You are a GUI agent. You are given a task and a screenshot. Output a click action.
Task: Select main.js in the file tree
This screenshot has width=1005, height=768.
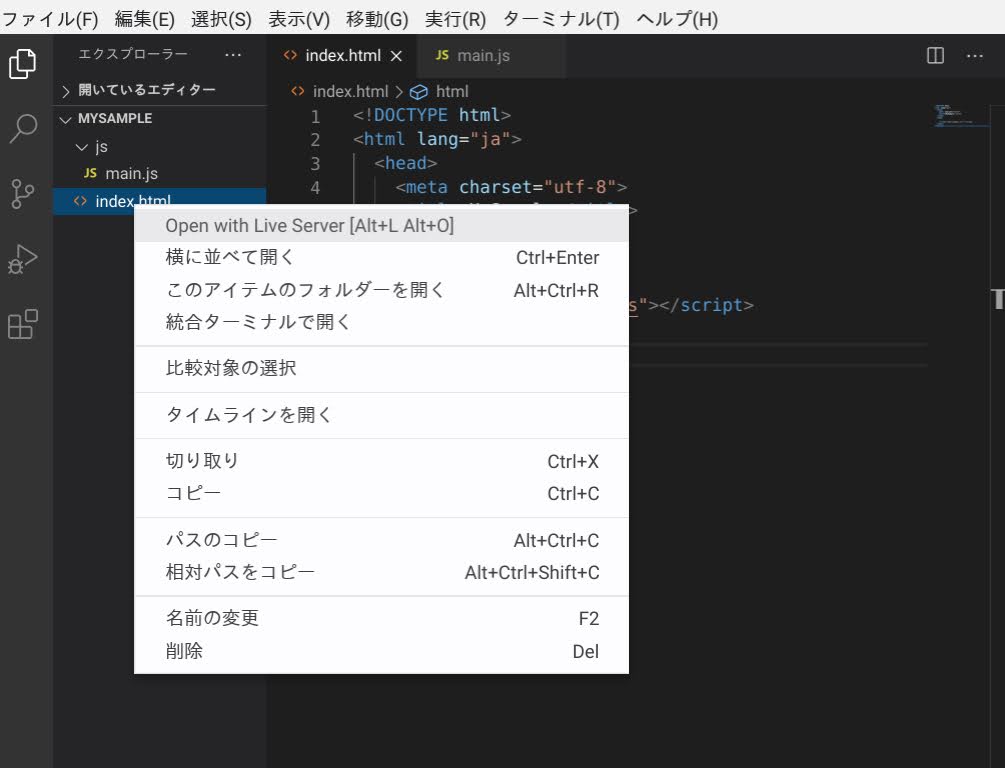coord(160,174)
